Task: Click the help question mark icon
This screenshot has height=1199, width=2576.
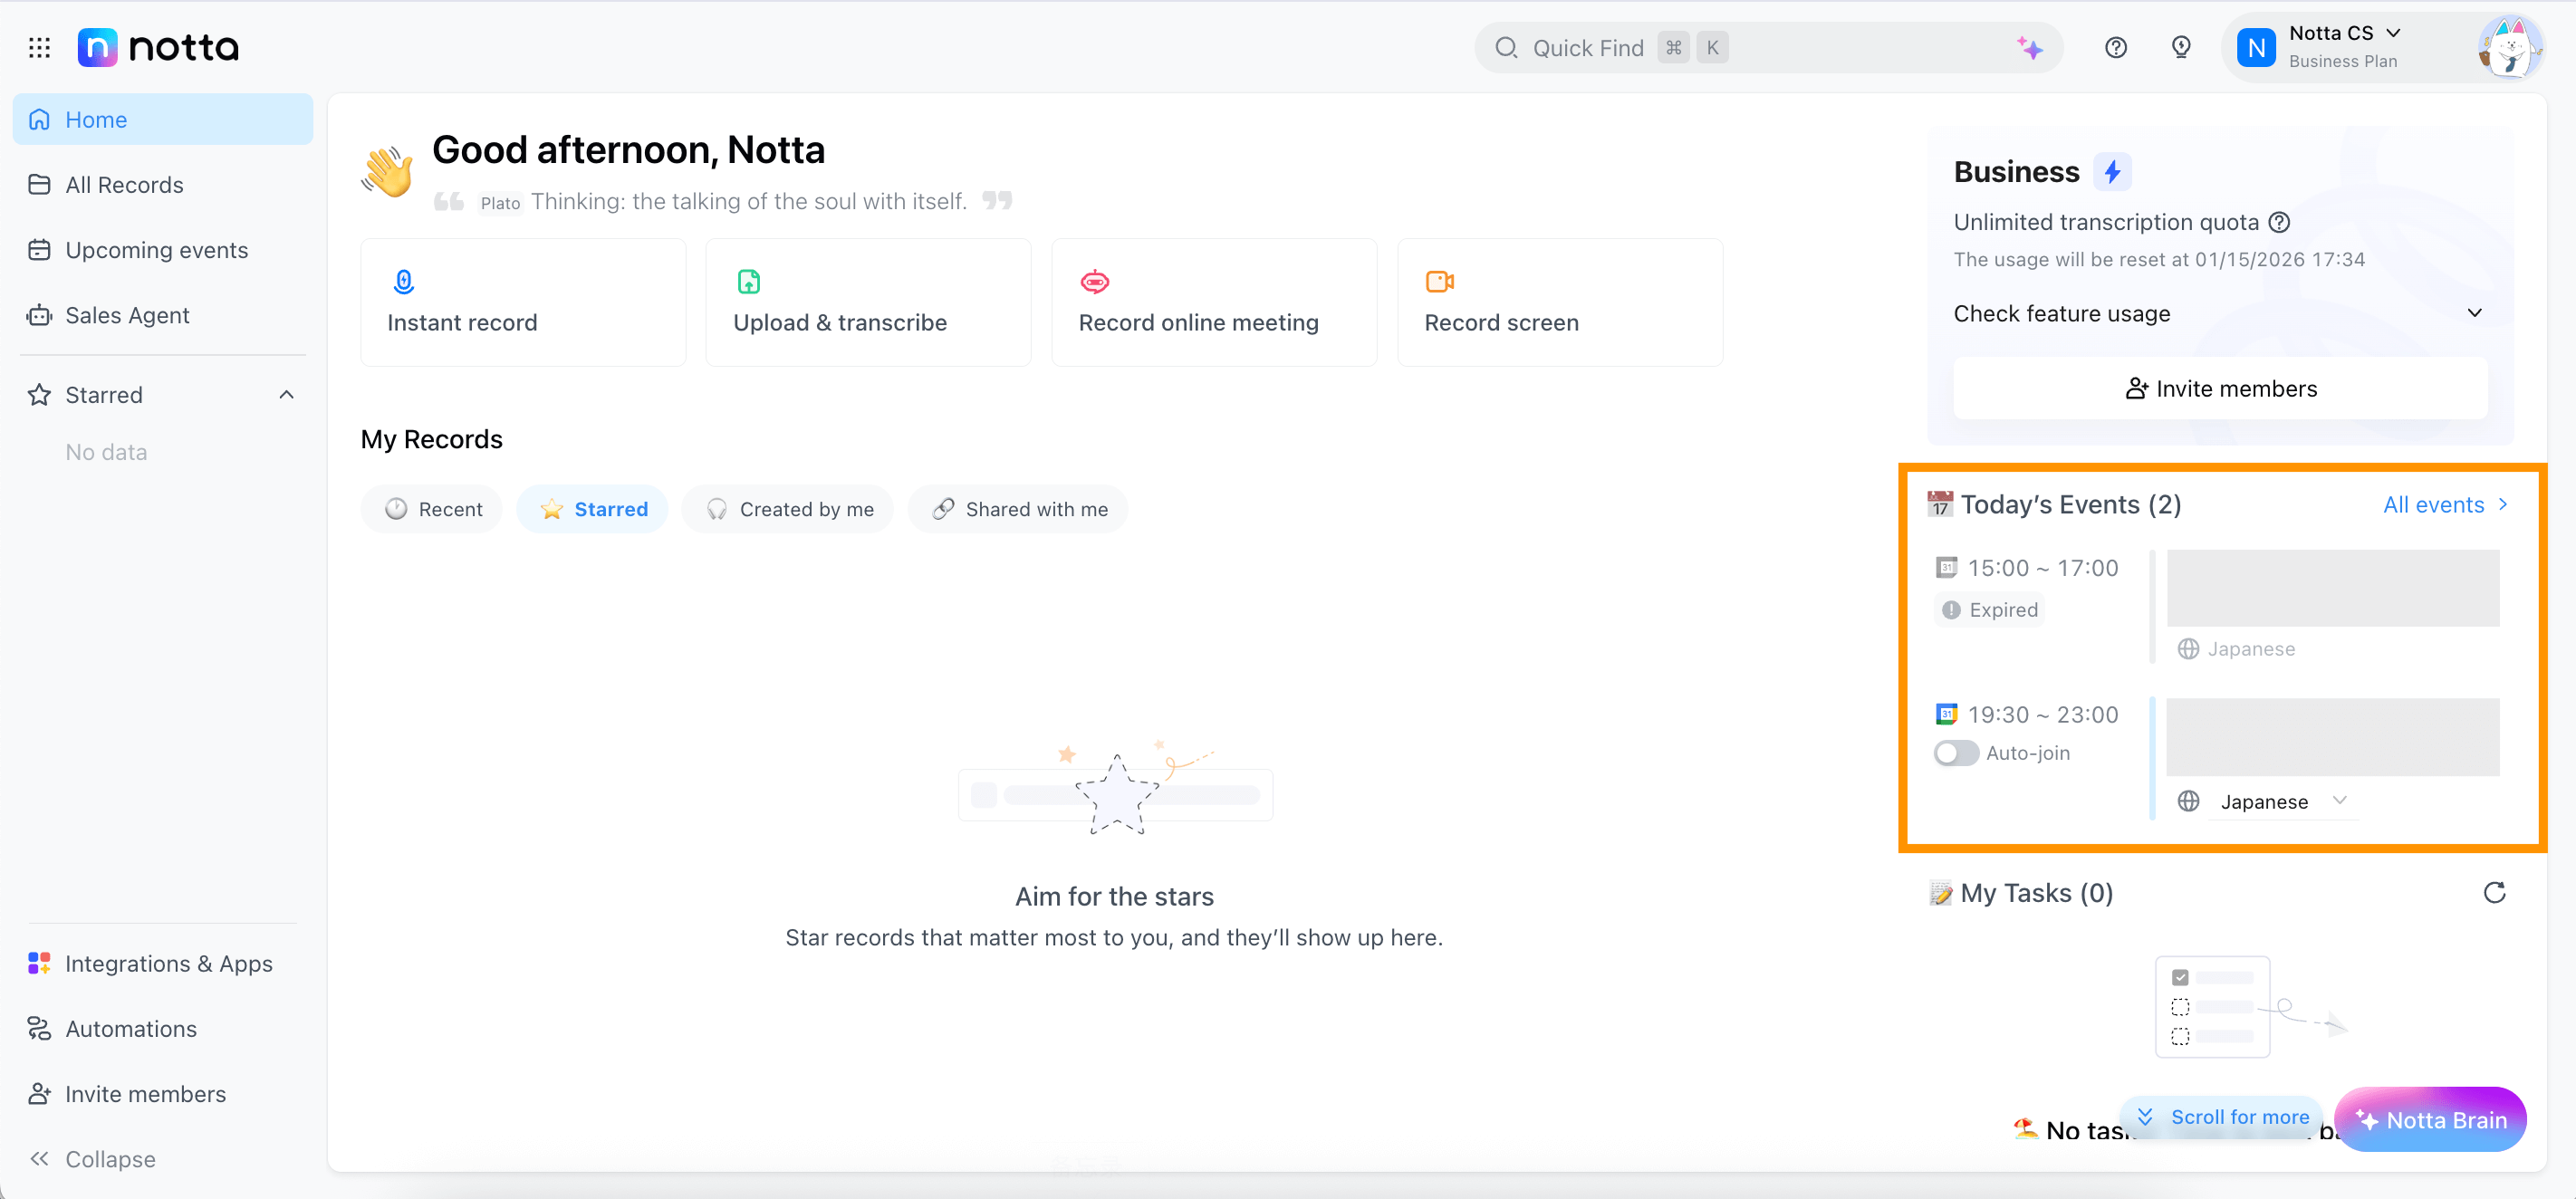Action: [x=2115, y=47]
